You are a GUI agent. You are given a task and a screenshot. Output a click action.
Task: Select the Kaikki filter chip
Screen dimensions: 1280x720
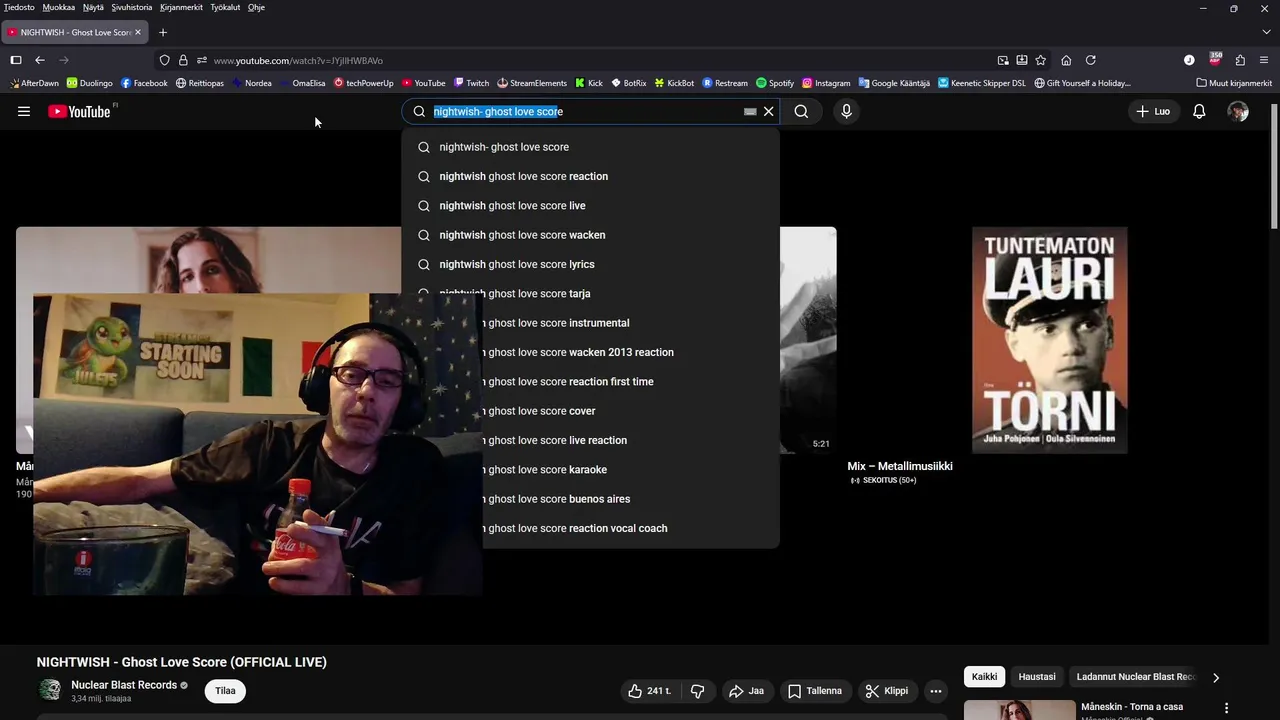(985, 677)
